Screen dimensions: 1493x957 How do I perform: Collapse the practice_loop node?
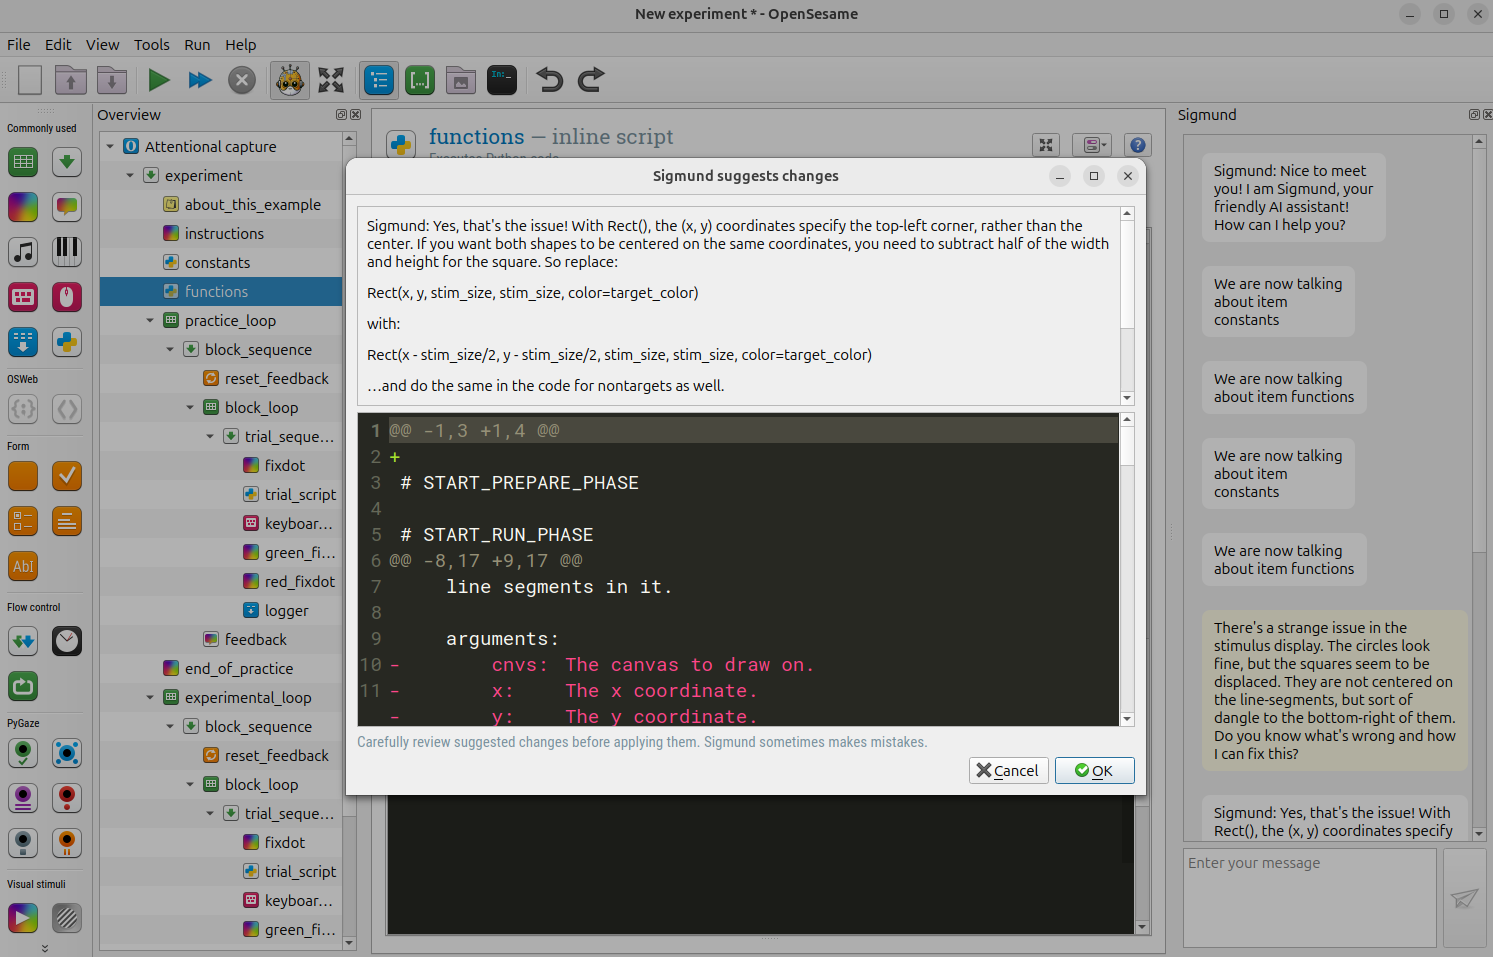click(150, 321)
